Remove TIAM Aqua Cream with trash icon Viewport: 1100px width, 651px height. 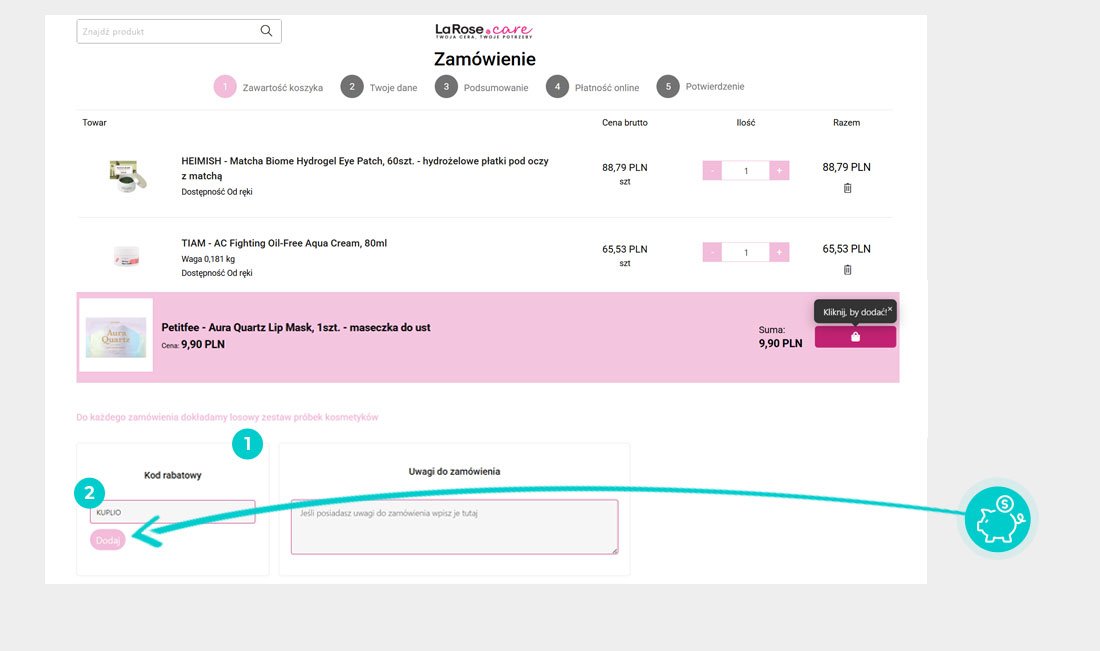pyautogui.click(x=847, y=270)
